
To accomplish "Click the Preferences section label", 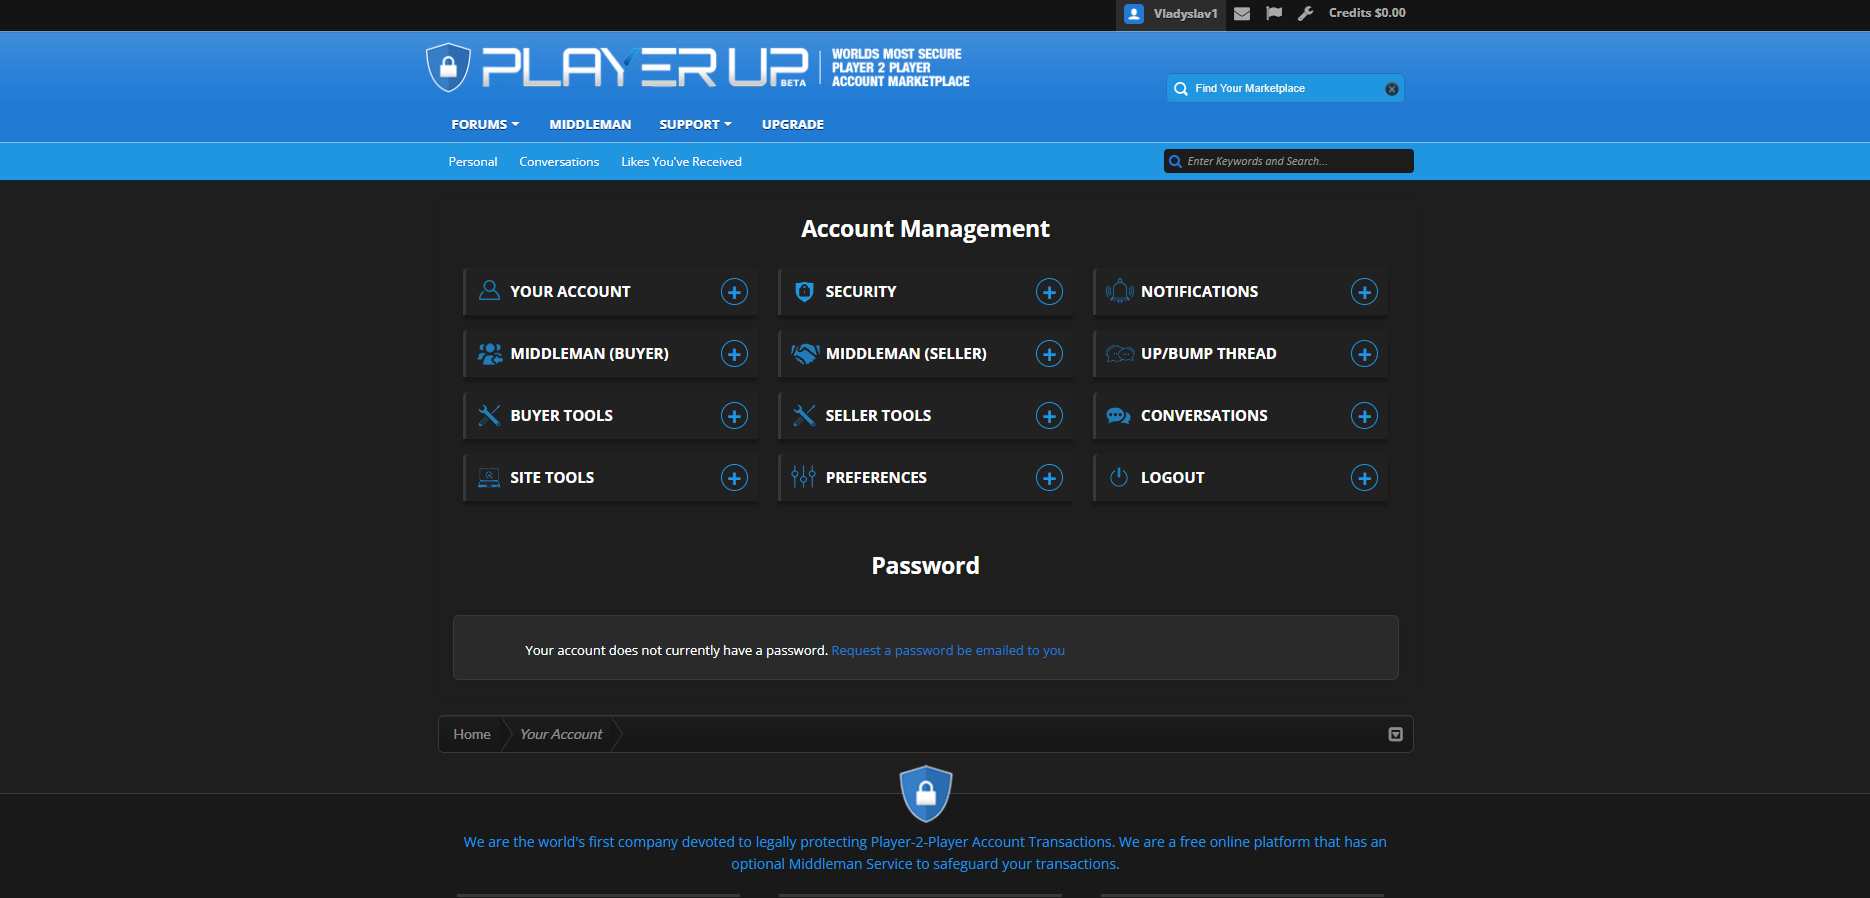I will tap(876, 478).
